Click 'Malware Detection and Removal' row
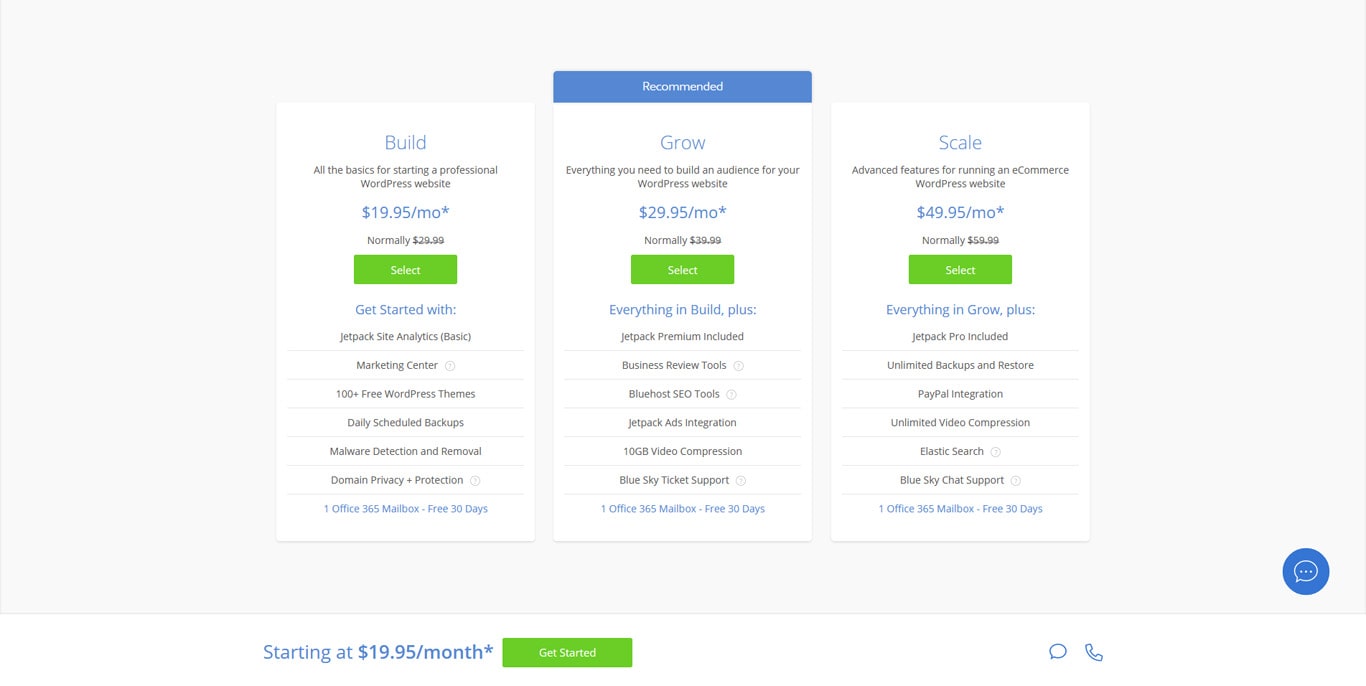Viewport: 1366px width, 686px height. point(405,452)
